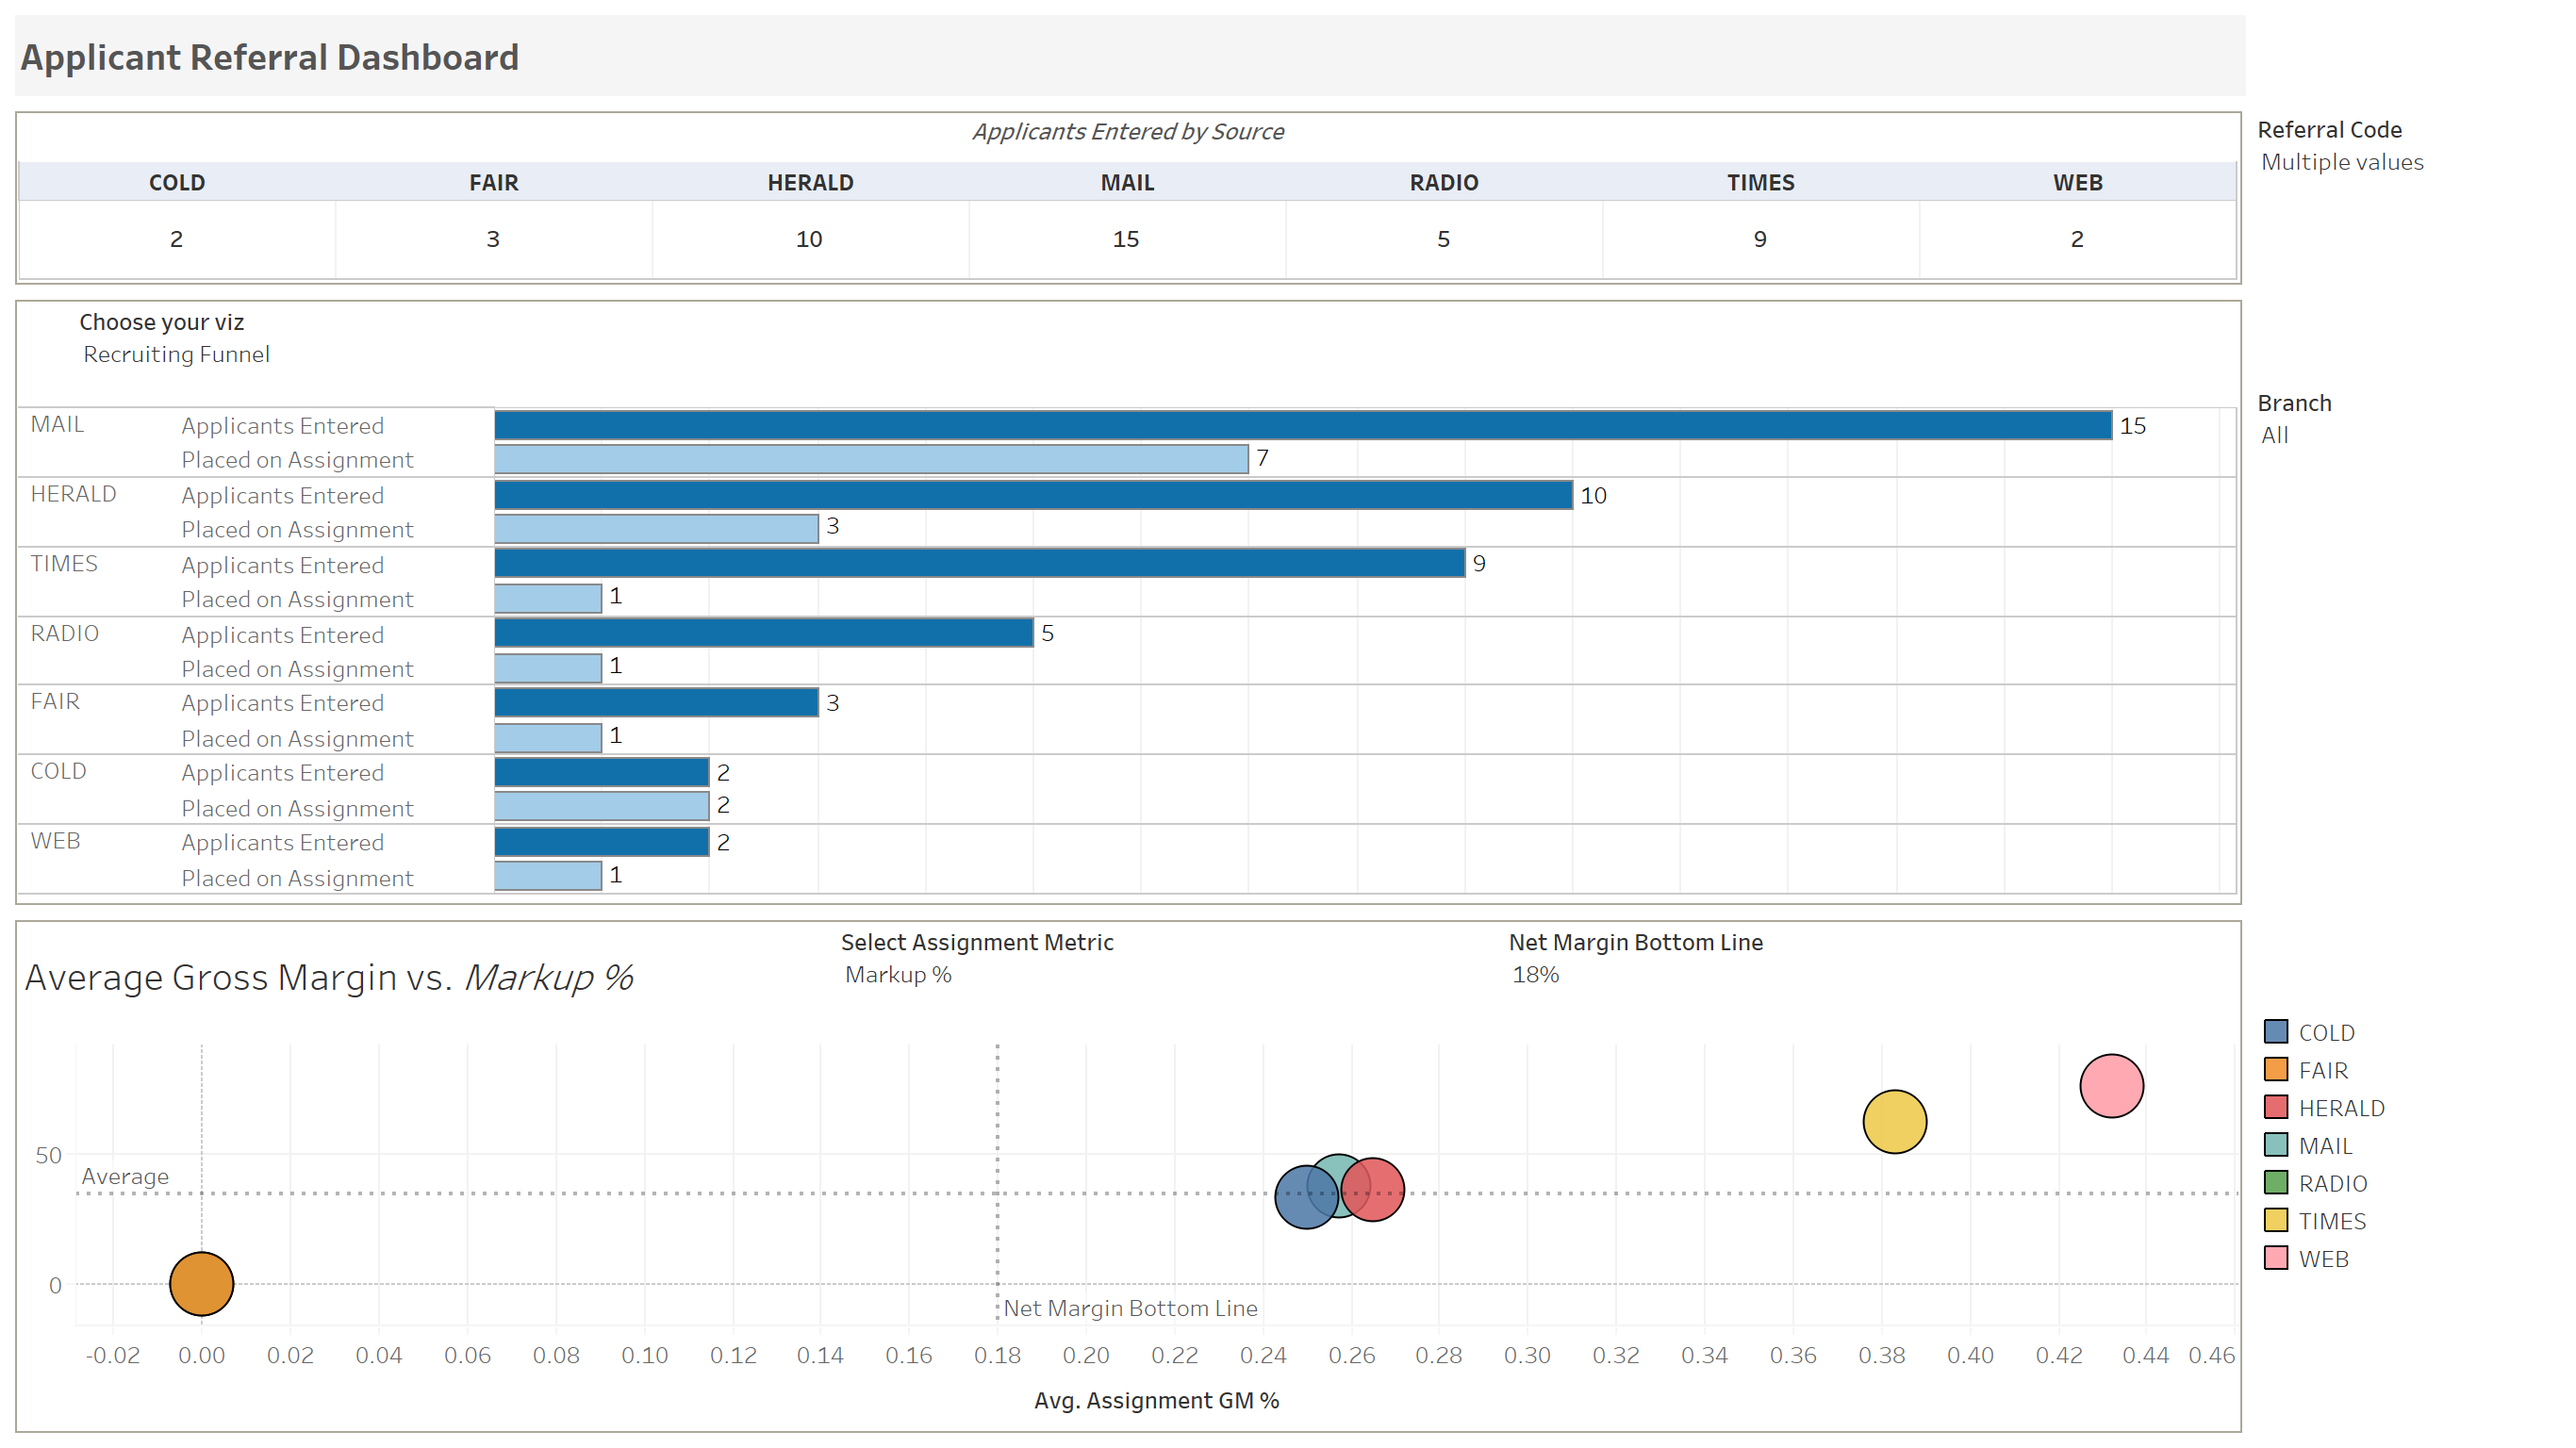Click the FAIR legend color swatch
2576x1448 pixels.
click(2276, 1069)
